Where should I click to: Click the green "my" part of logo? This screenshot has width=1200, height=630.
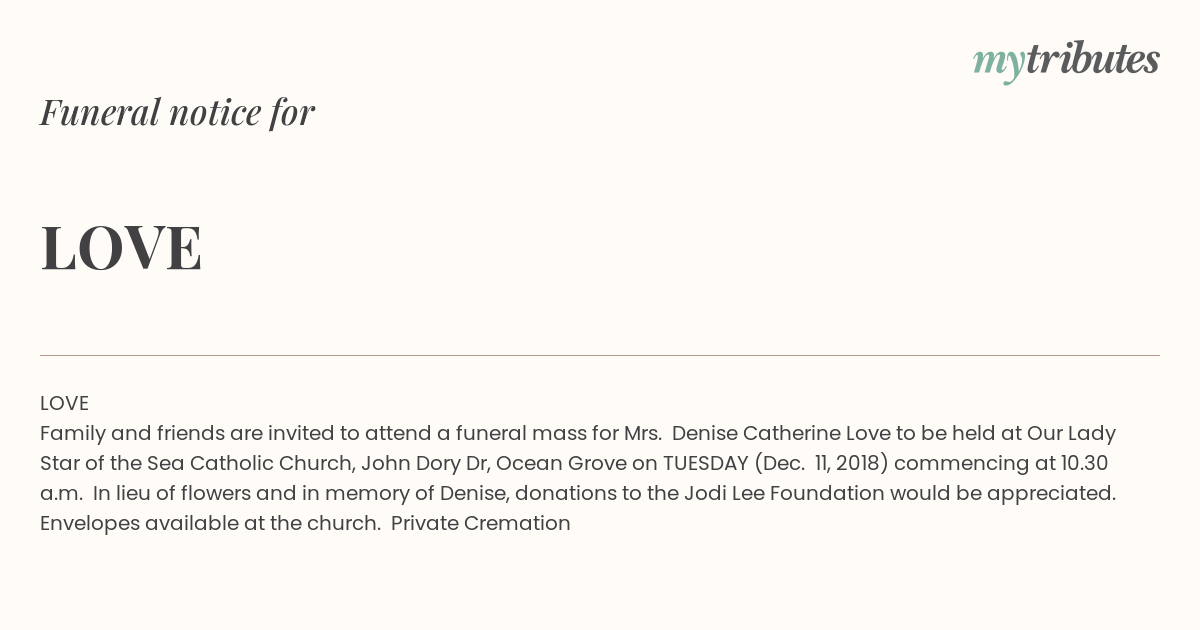(998, 64)
